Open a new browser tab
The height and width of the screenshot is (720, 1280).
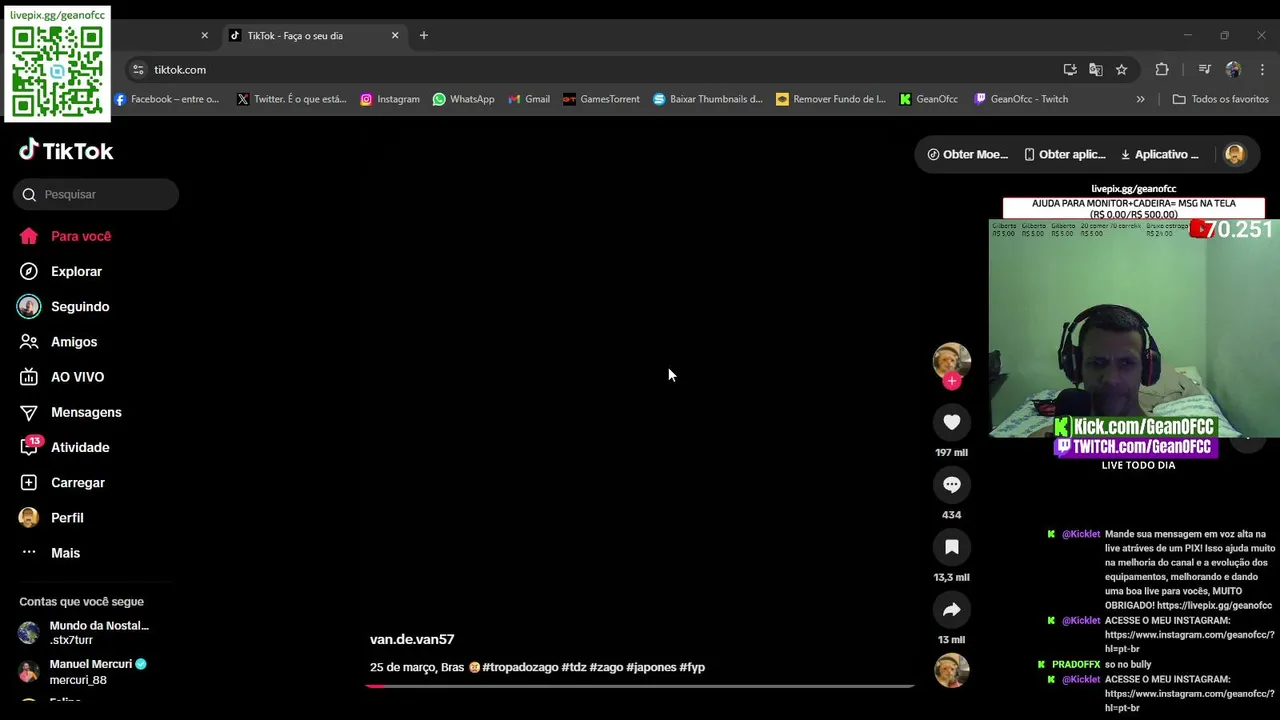pos(423,35)
